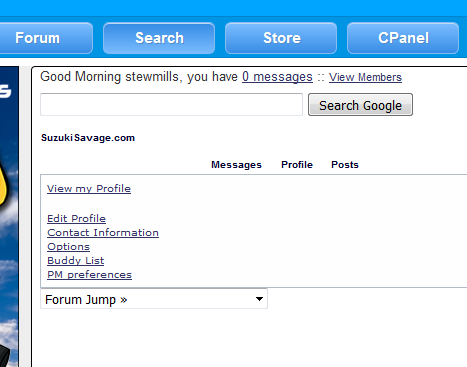Image resolution: width=467 pixels, height=367 pixels.
Task: Expand the Forum Jump dropdown
Action: tap(154, 299)
